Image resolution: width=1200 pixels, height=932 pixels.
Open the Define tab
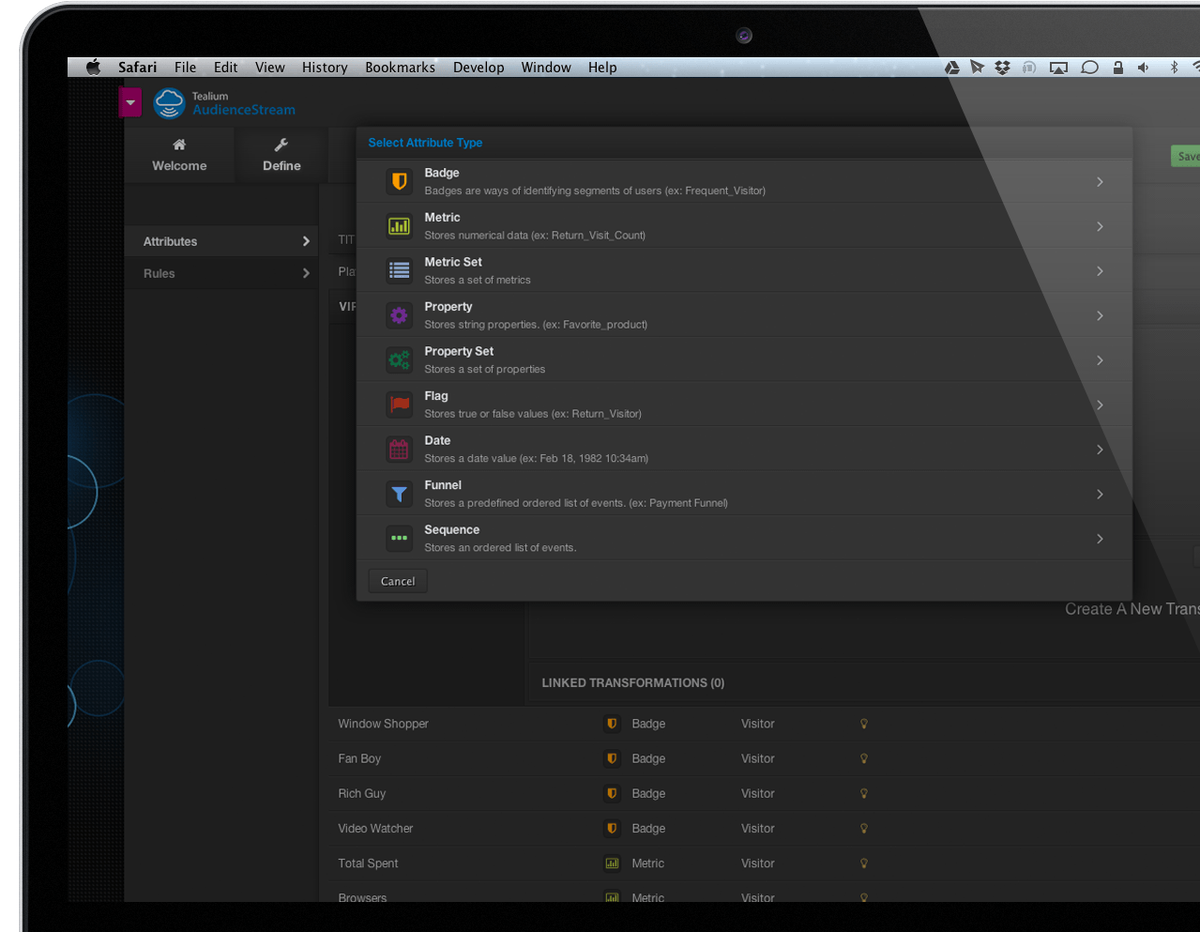[x=282, y=155]
